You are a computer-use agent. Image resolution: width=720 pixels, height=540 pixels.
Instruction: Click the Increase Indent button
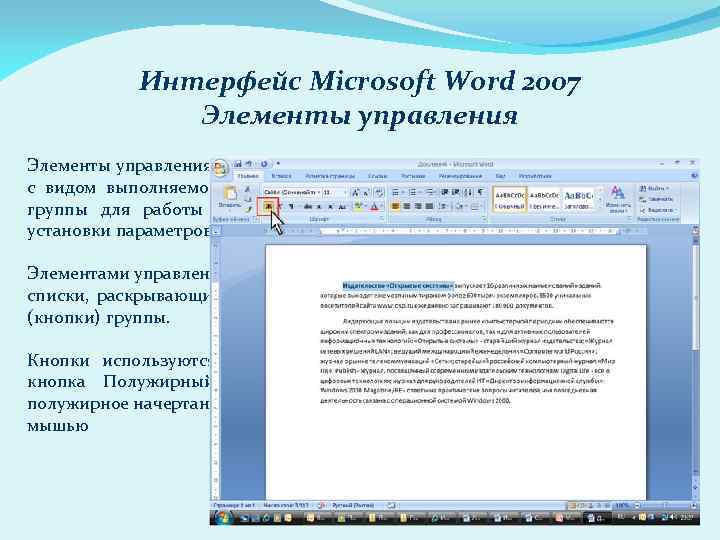point(455,192)
